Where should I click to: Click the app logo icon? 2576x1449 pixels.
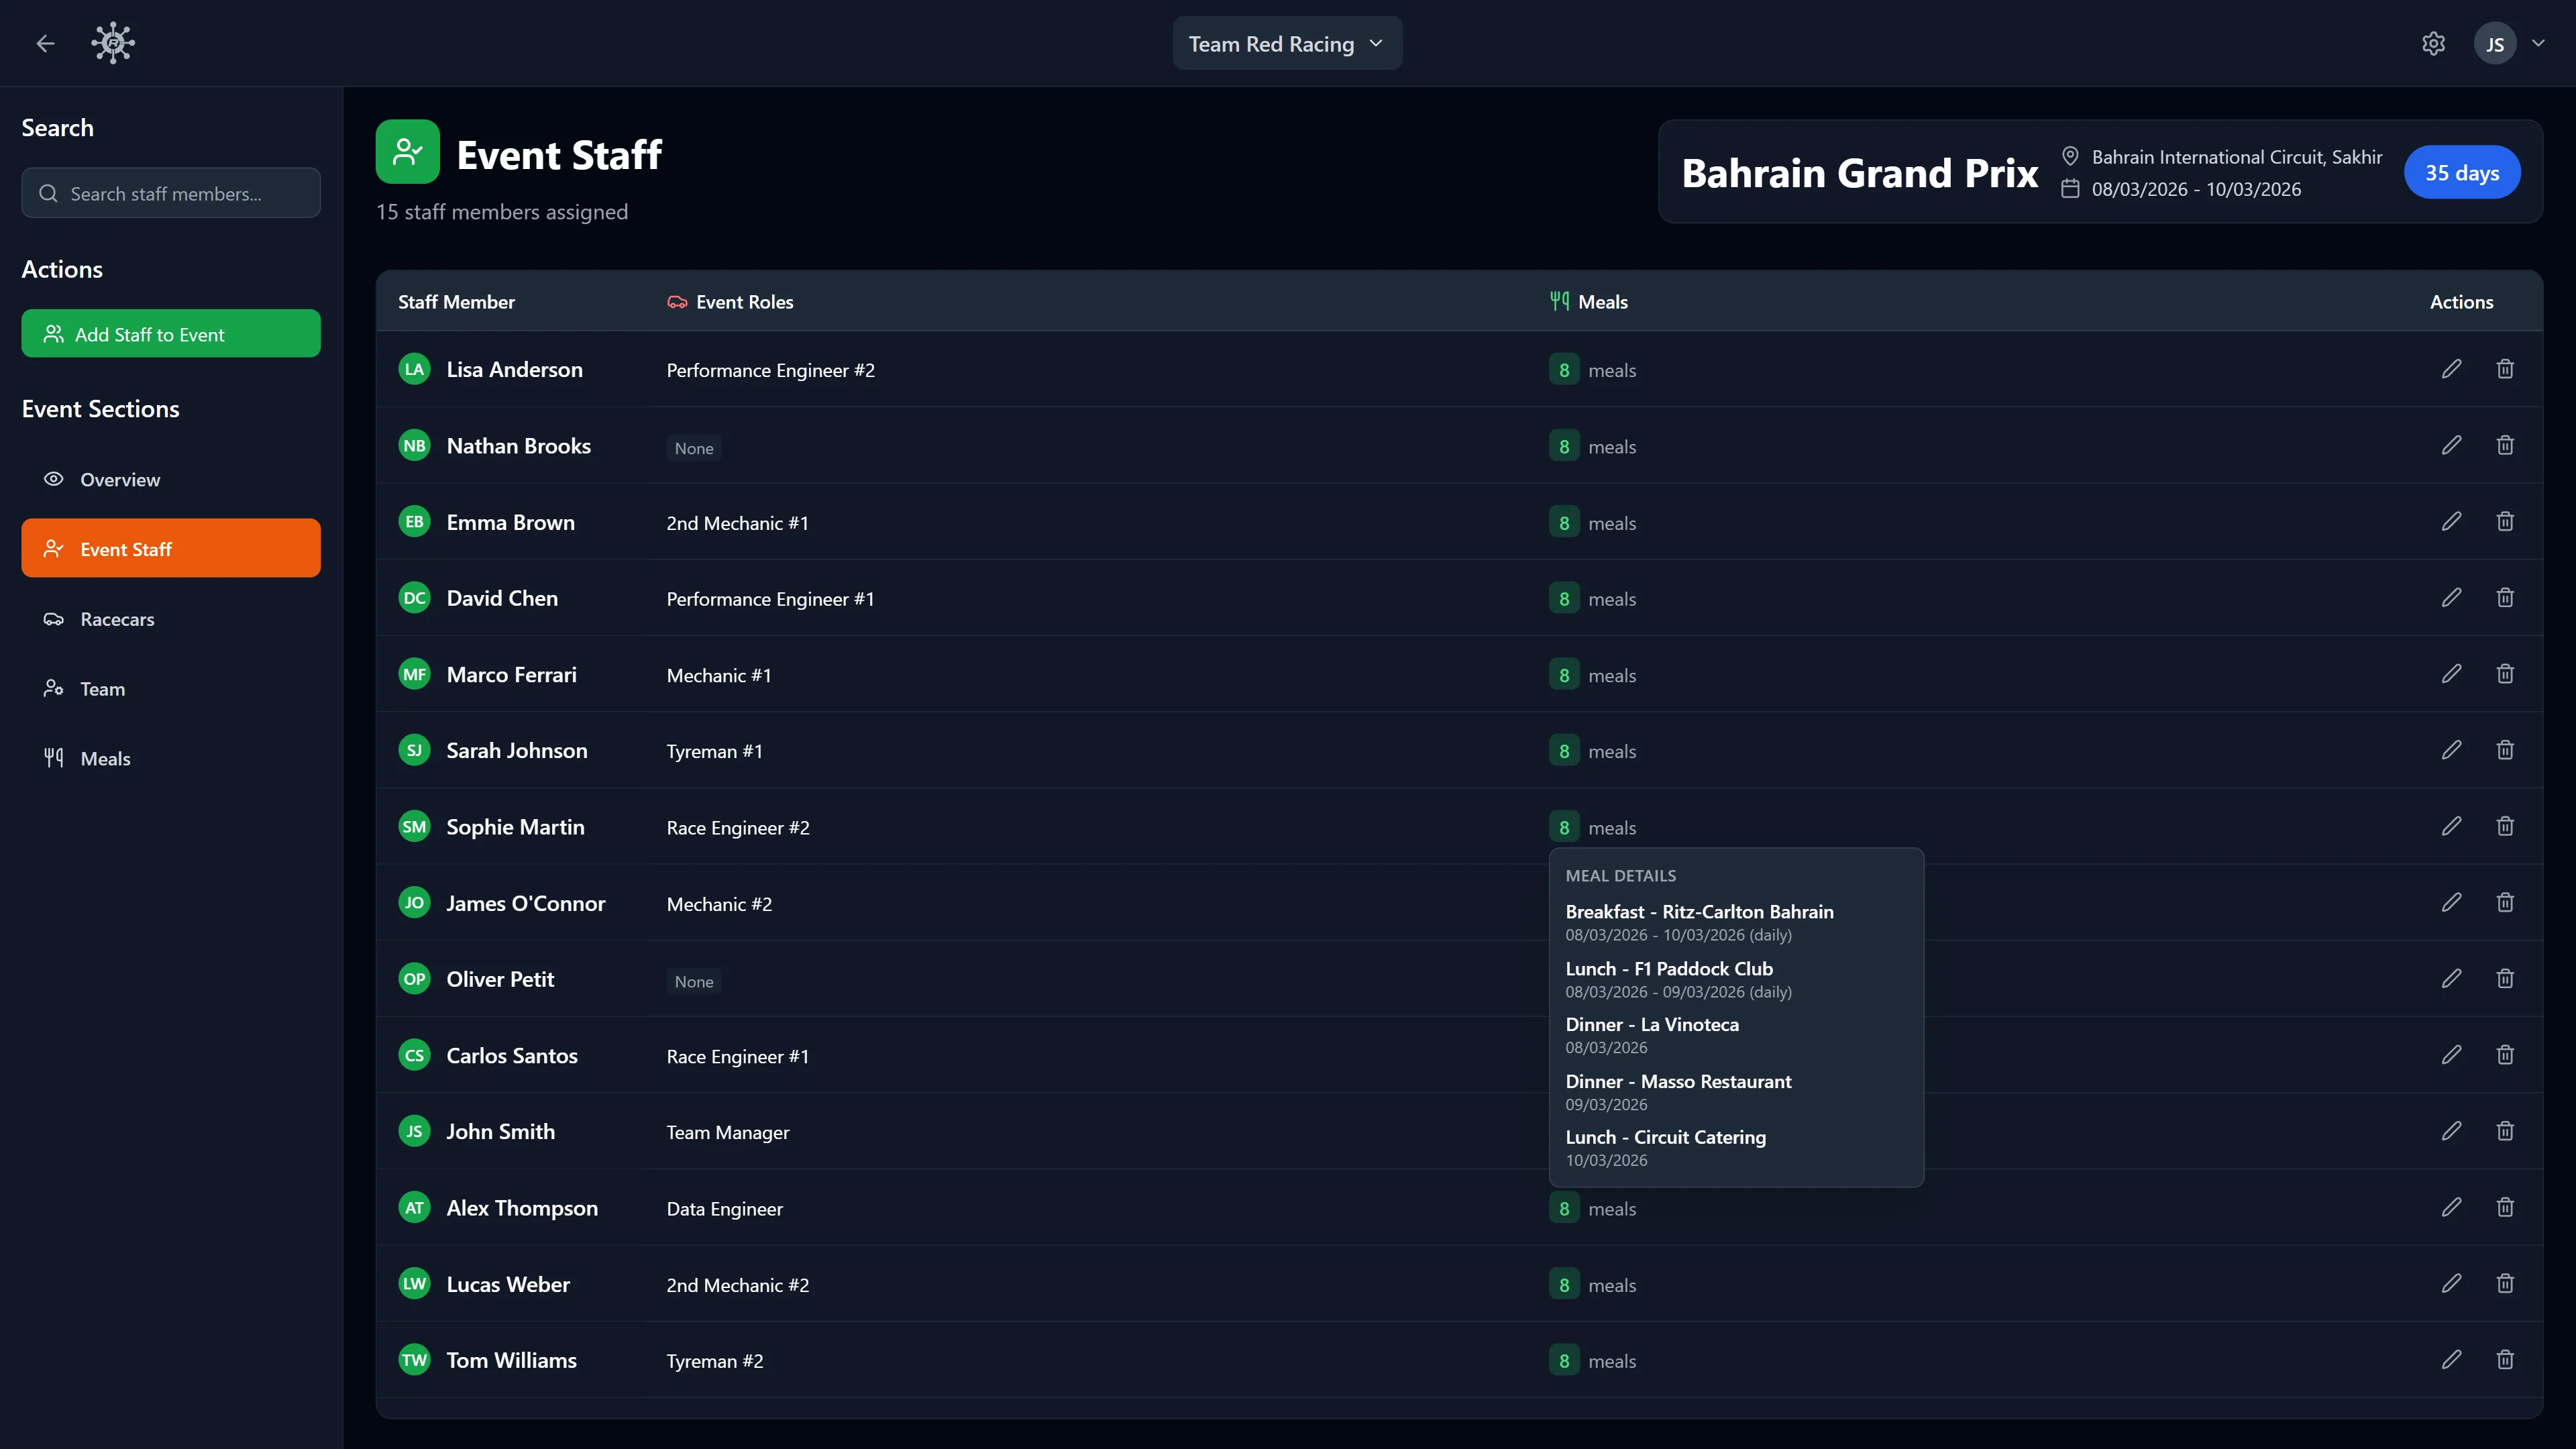coord(113,44)
